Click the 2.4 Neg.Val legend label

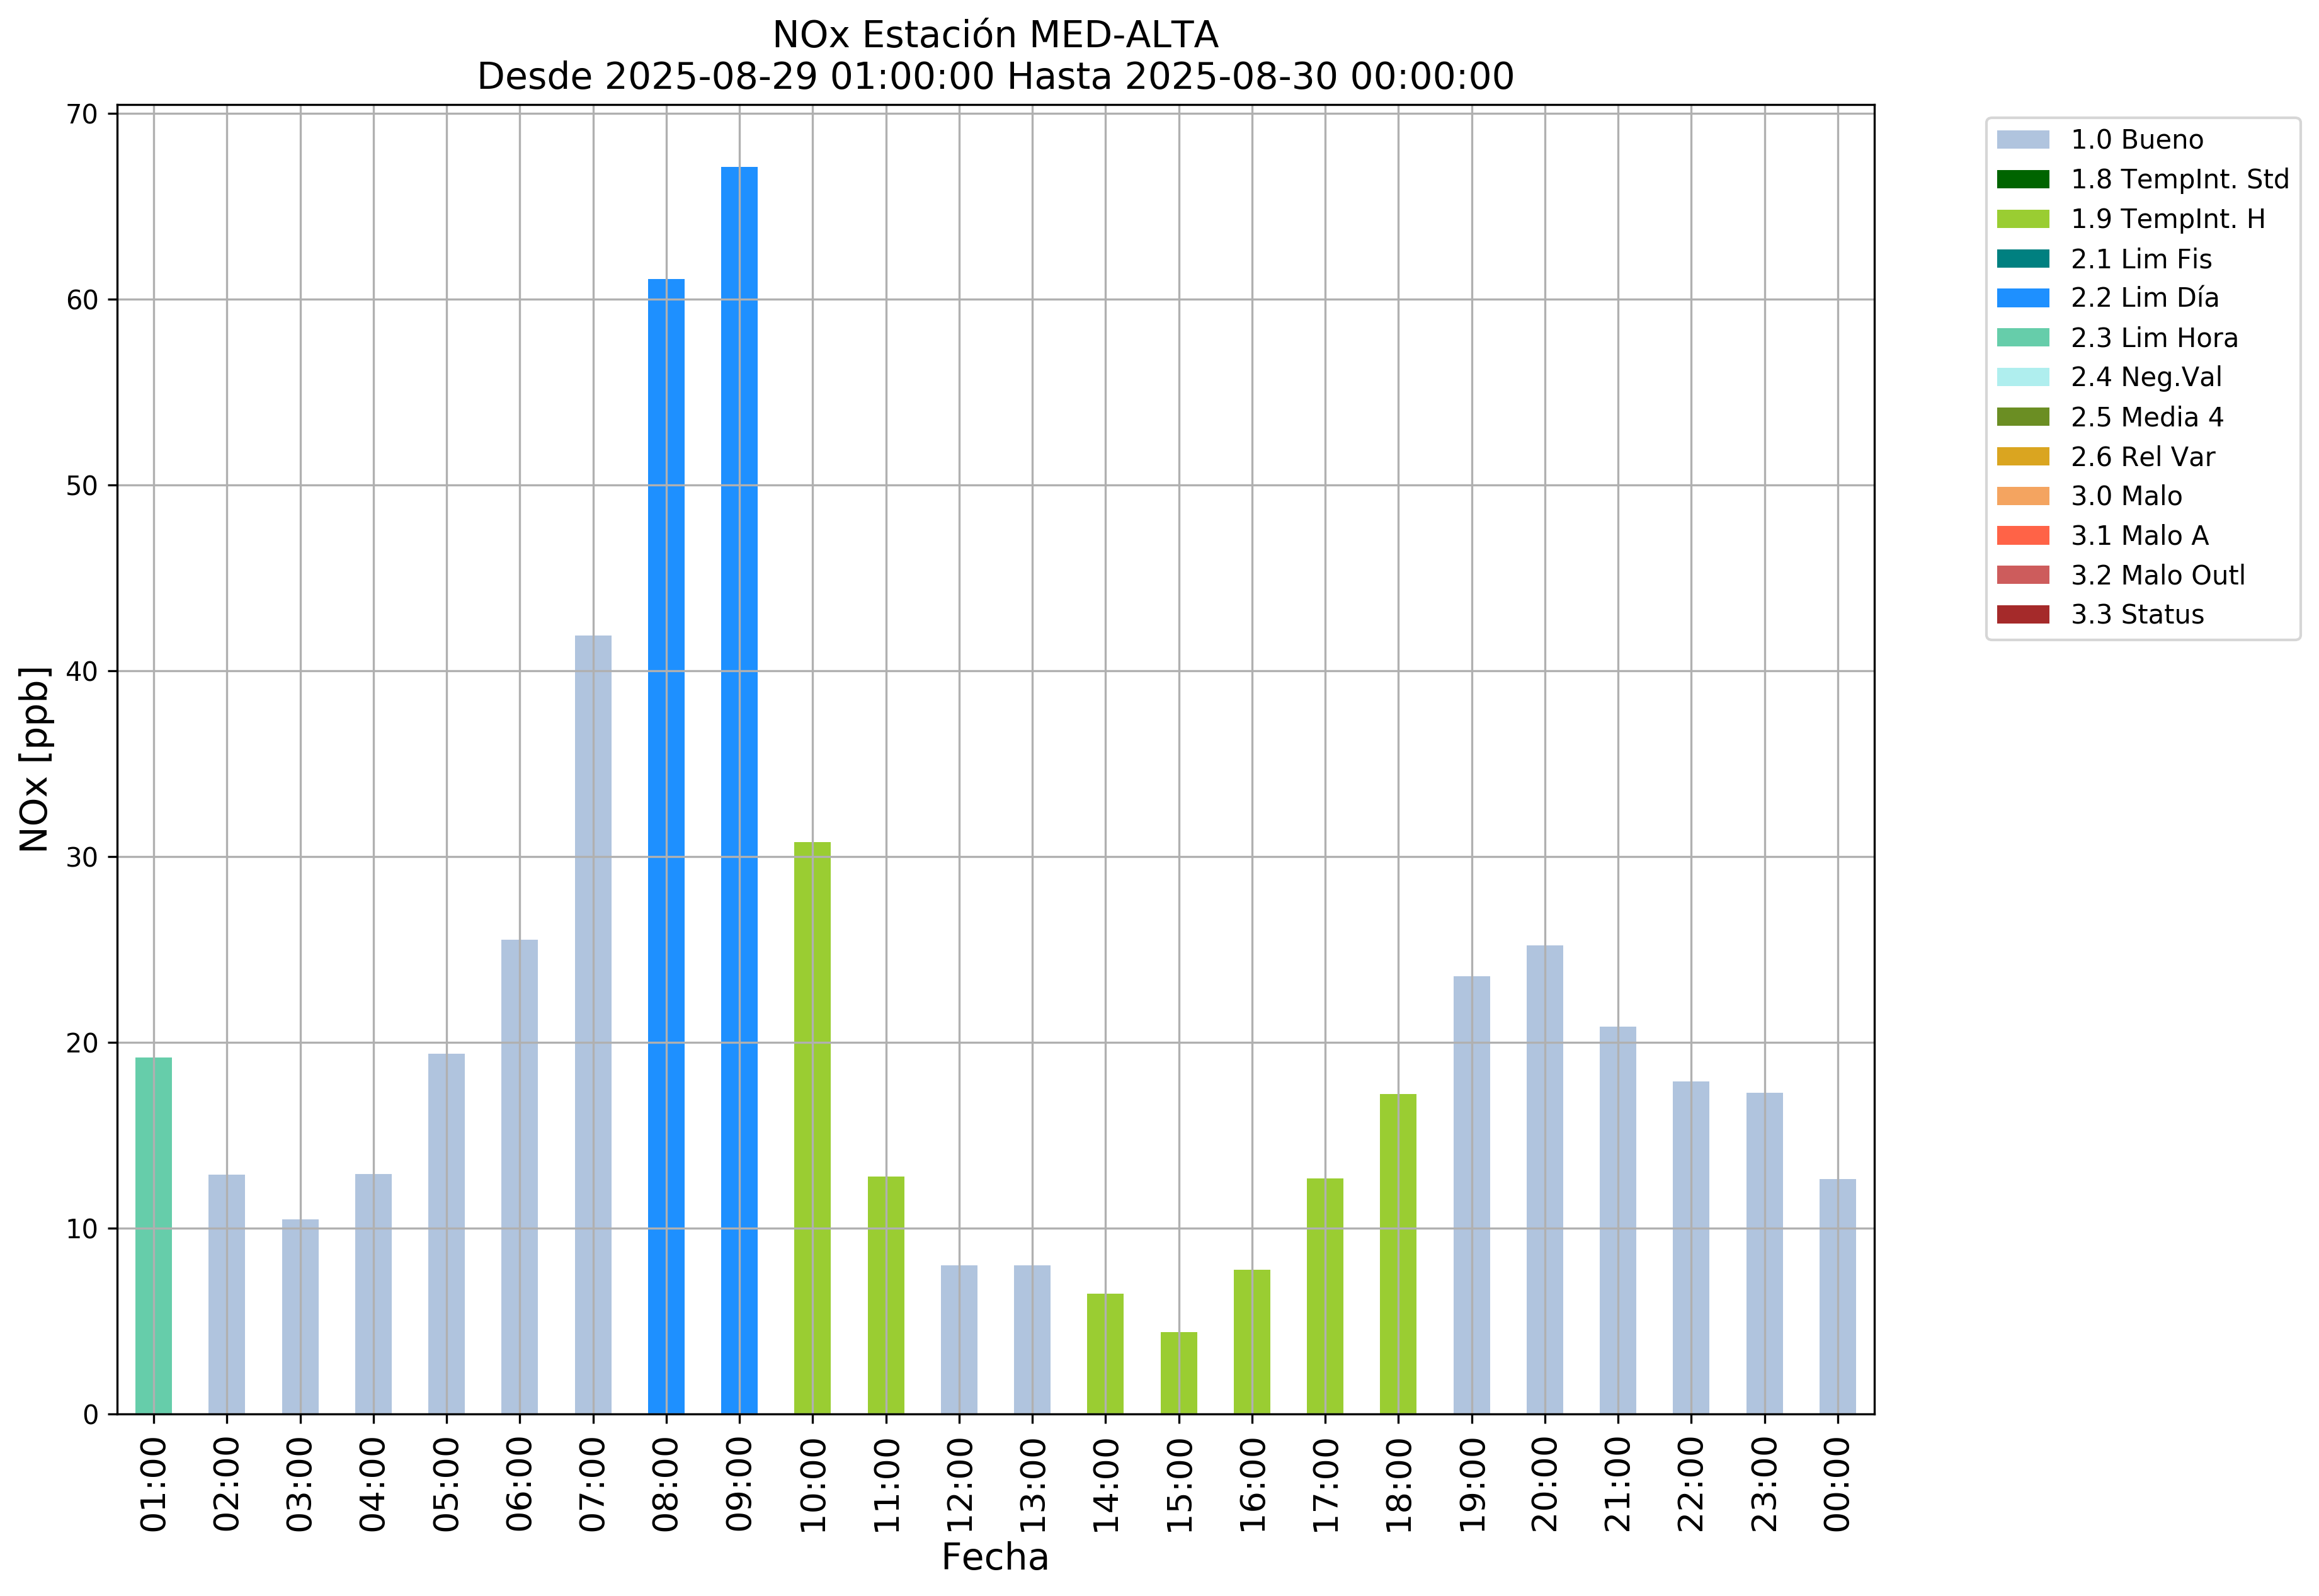click(x=2146, y=377)
